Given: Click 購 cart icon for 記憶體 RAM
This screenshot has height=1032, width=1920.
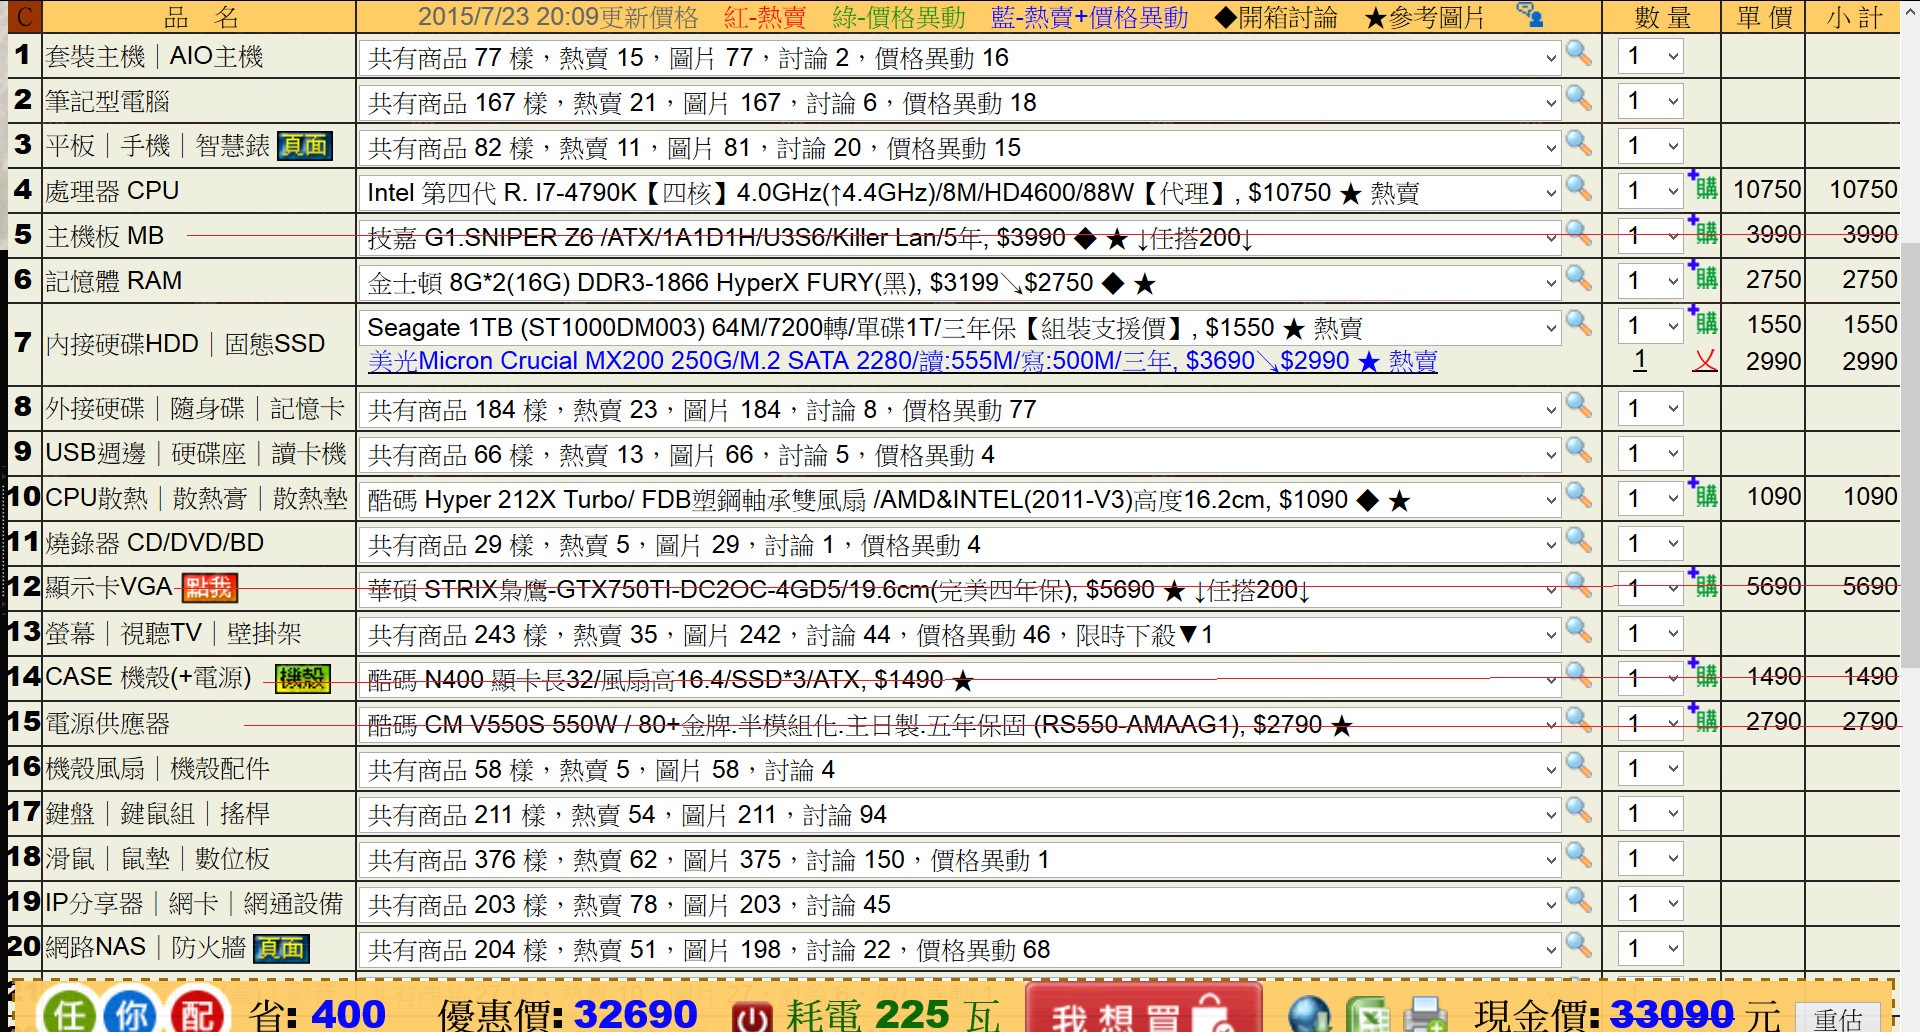Looking at the screenshot, I should point(1703,276).
